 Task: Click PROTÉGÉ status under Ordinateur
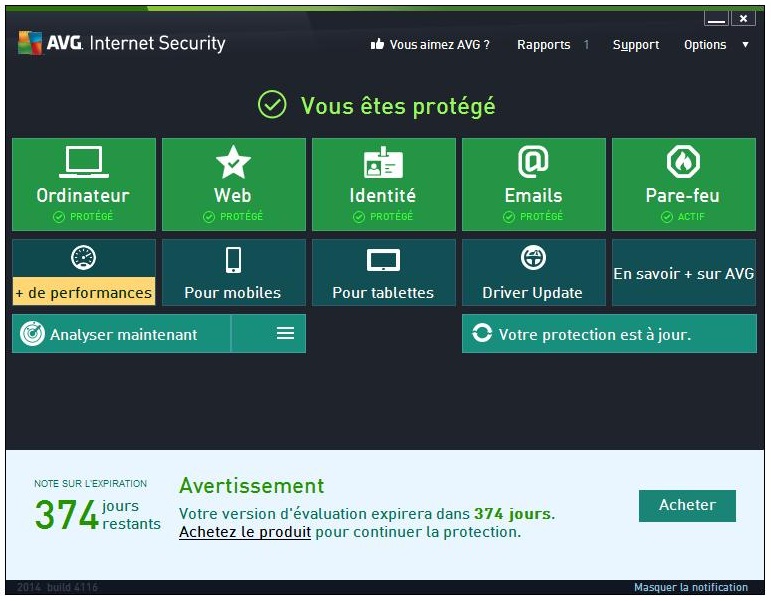click(x=84, y=216)
